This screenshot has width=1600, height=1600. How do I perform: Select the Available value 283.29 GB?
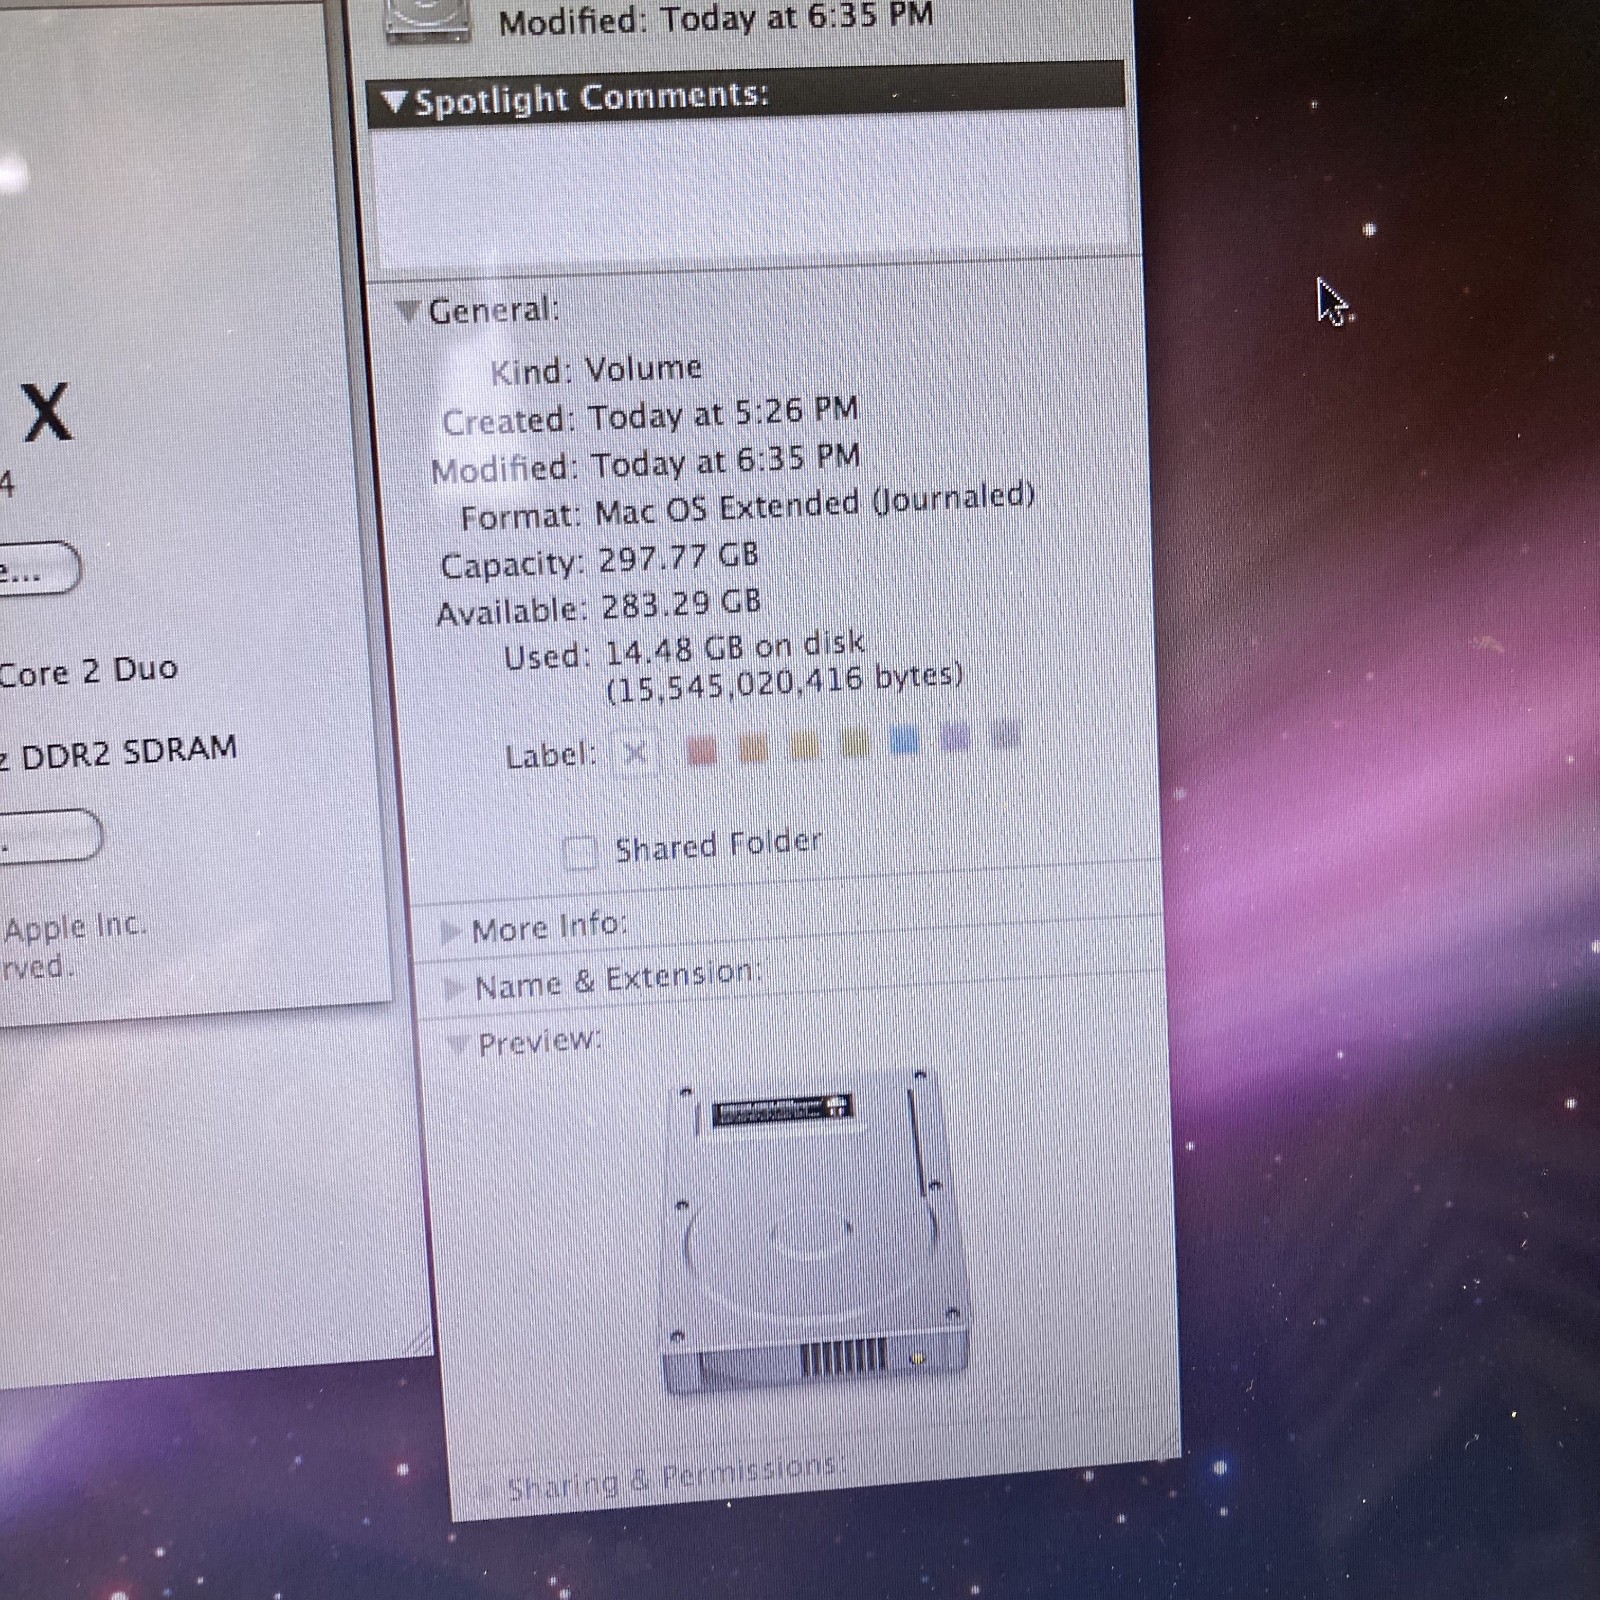tap(681, 604)
